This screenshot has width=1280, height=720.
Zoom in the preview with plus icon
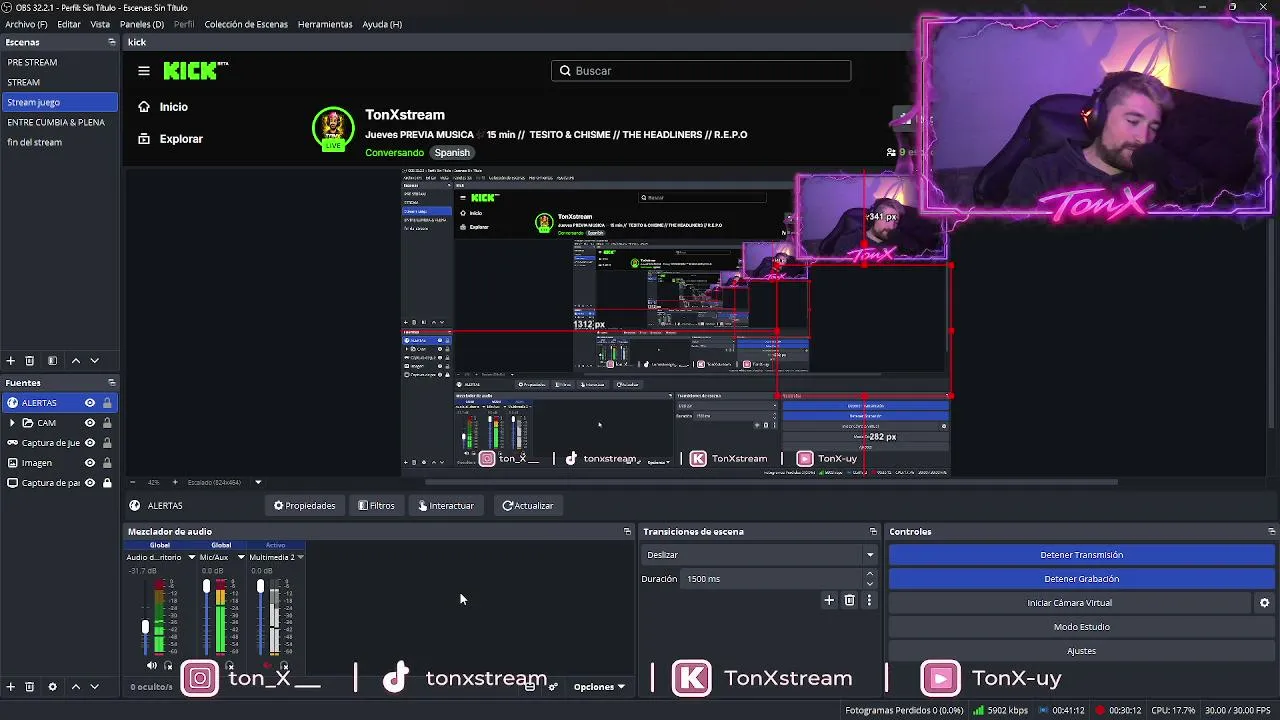click(175, 482)
